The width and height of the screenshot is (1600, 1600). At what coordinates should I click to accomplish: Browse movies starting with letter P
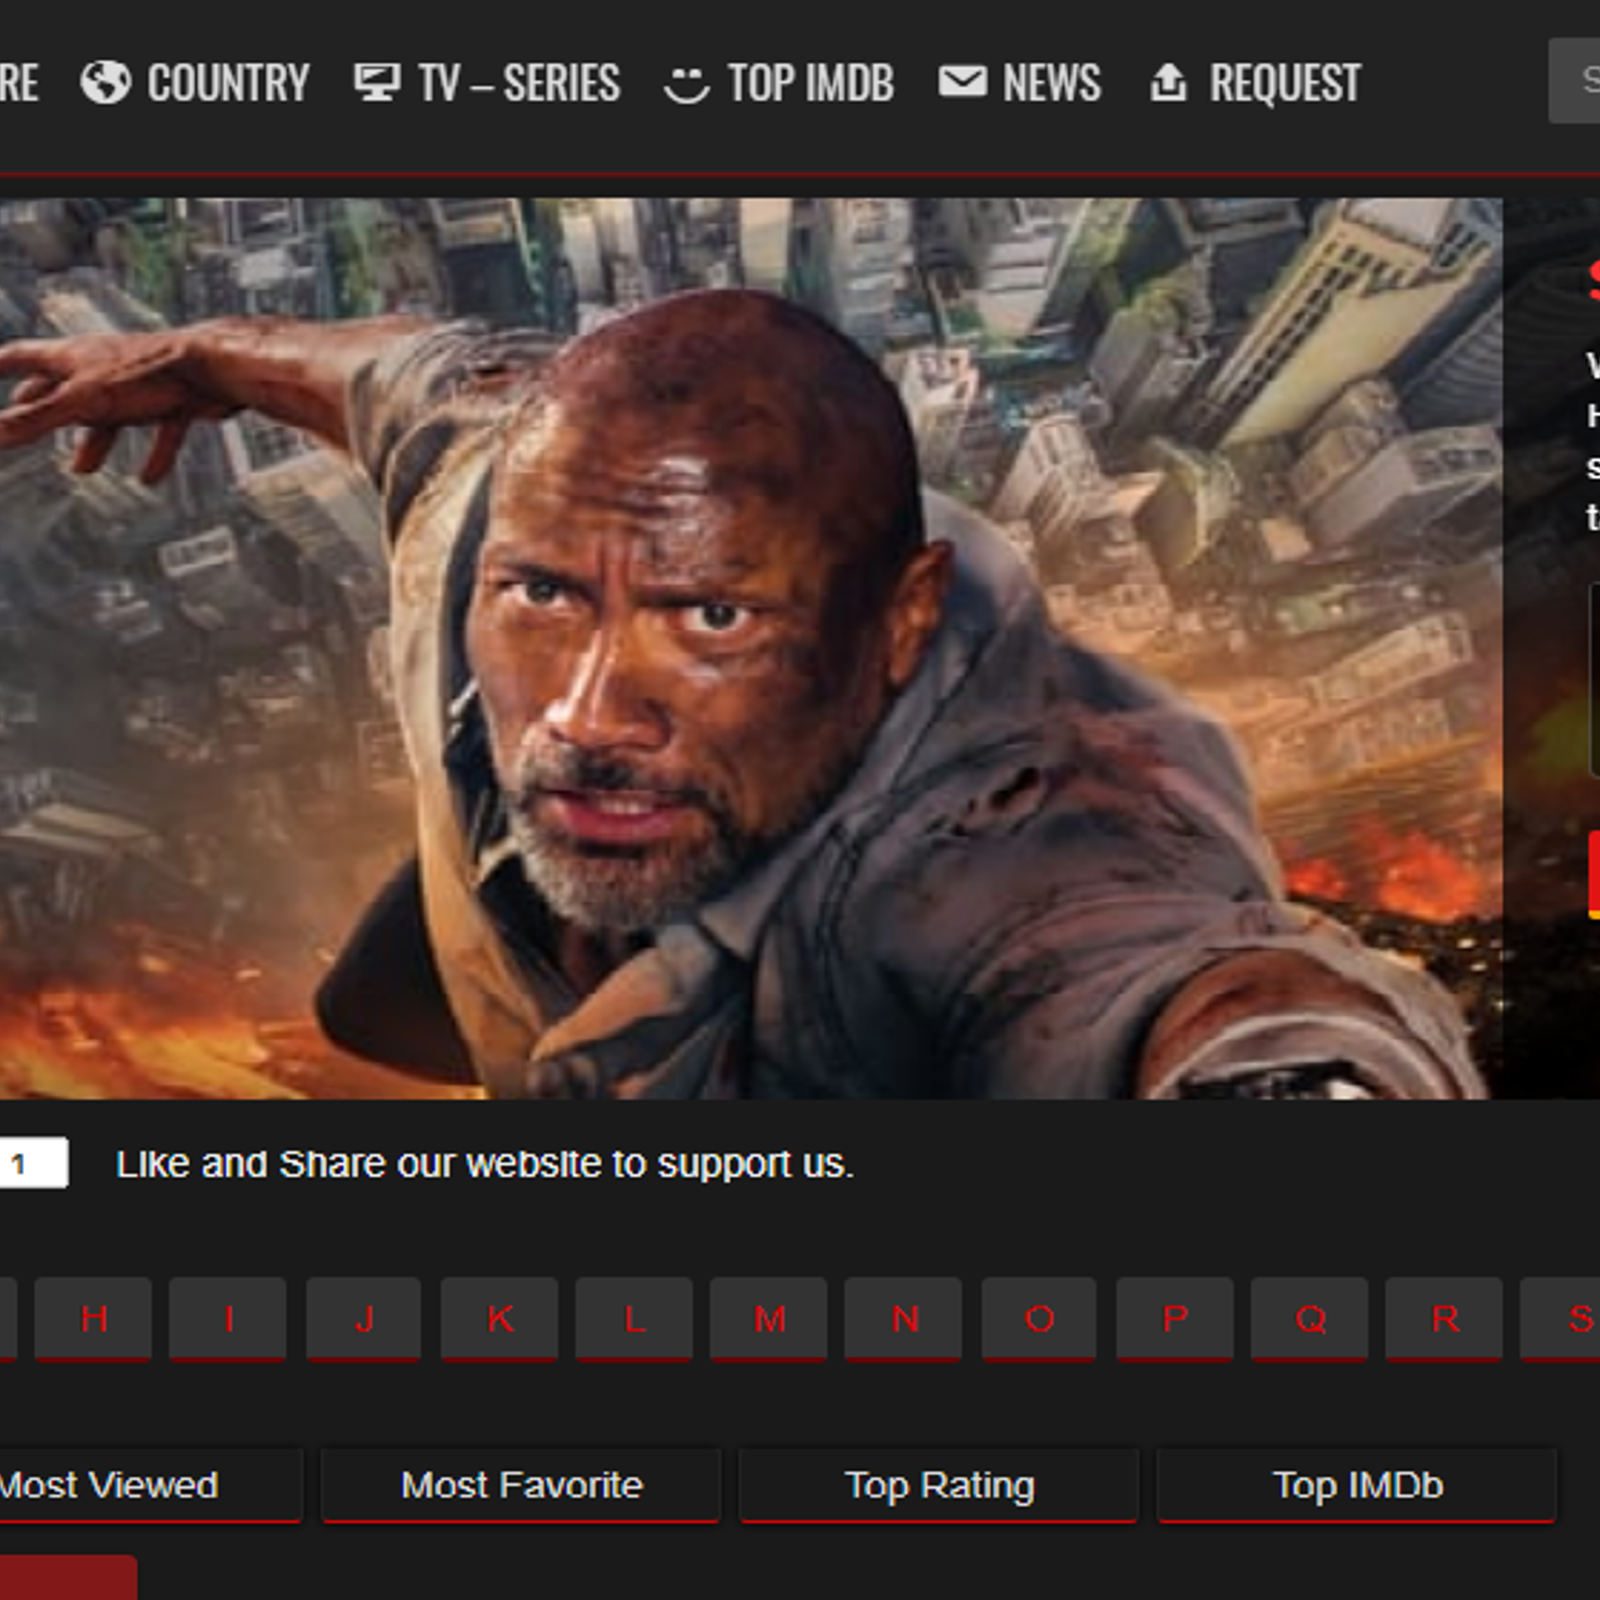(x=1175, y=1319)
